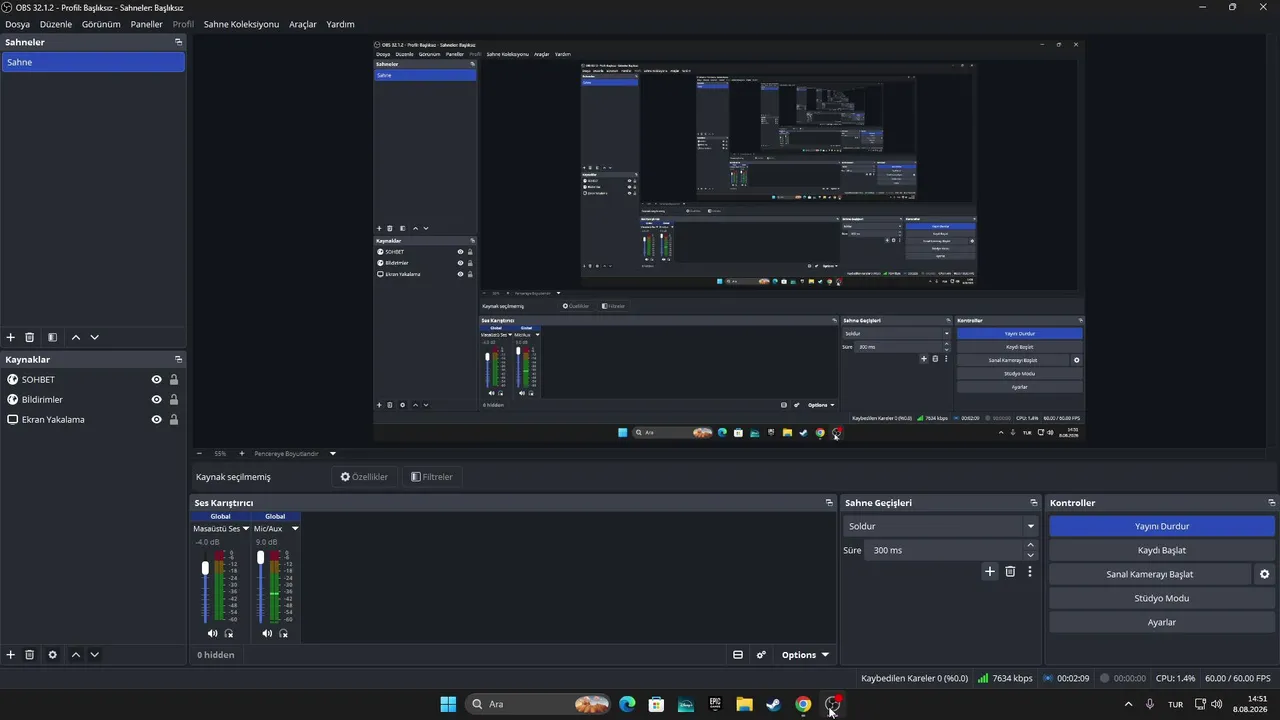1280x720 pixels.
Task: Open the mixer Options dropdown
Action: click(x=805, y=655)
